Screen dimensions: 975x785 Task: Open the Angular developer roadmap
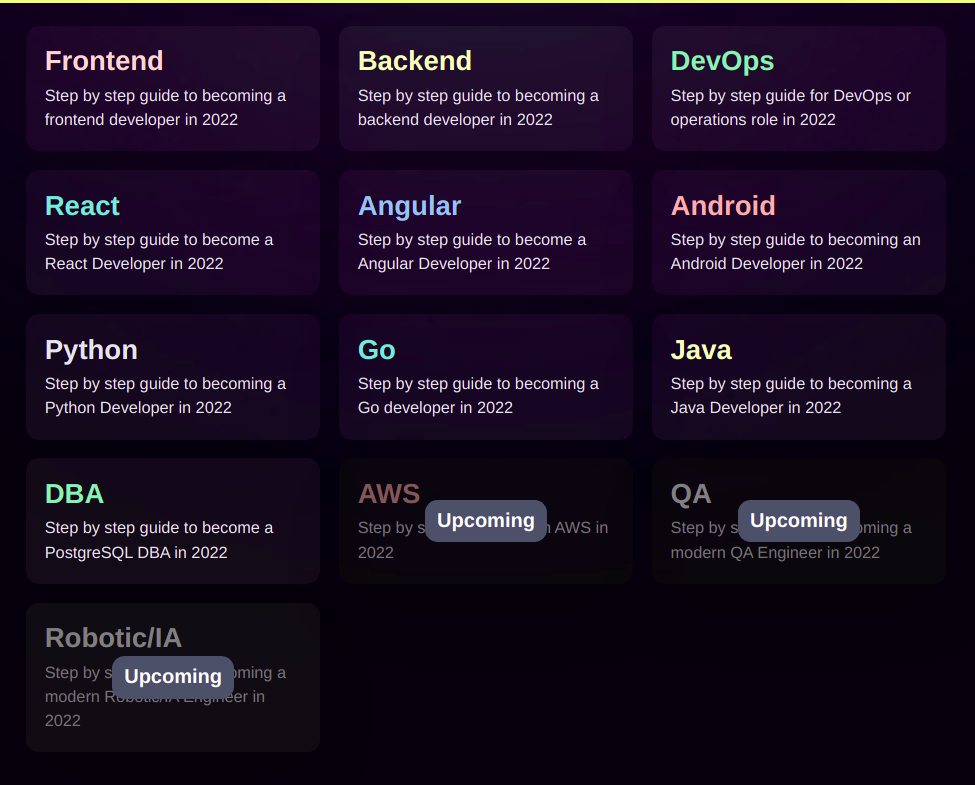tap(485, 232)
